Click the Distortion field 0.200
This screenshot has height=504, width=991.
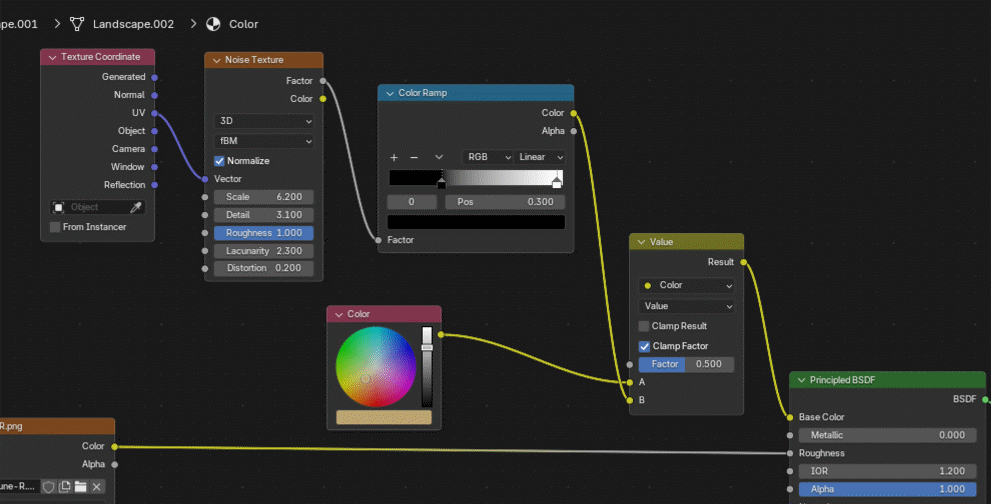[264, 268]
